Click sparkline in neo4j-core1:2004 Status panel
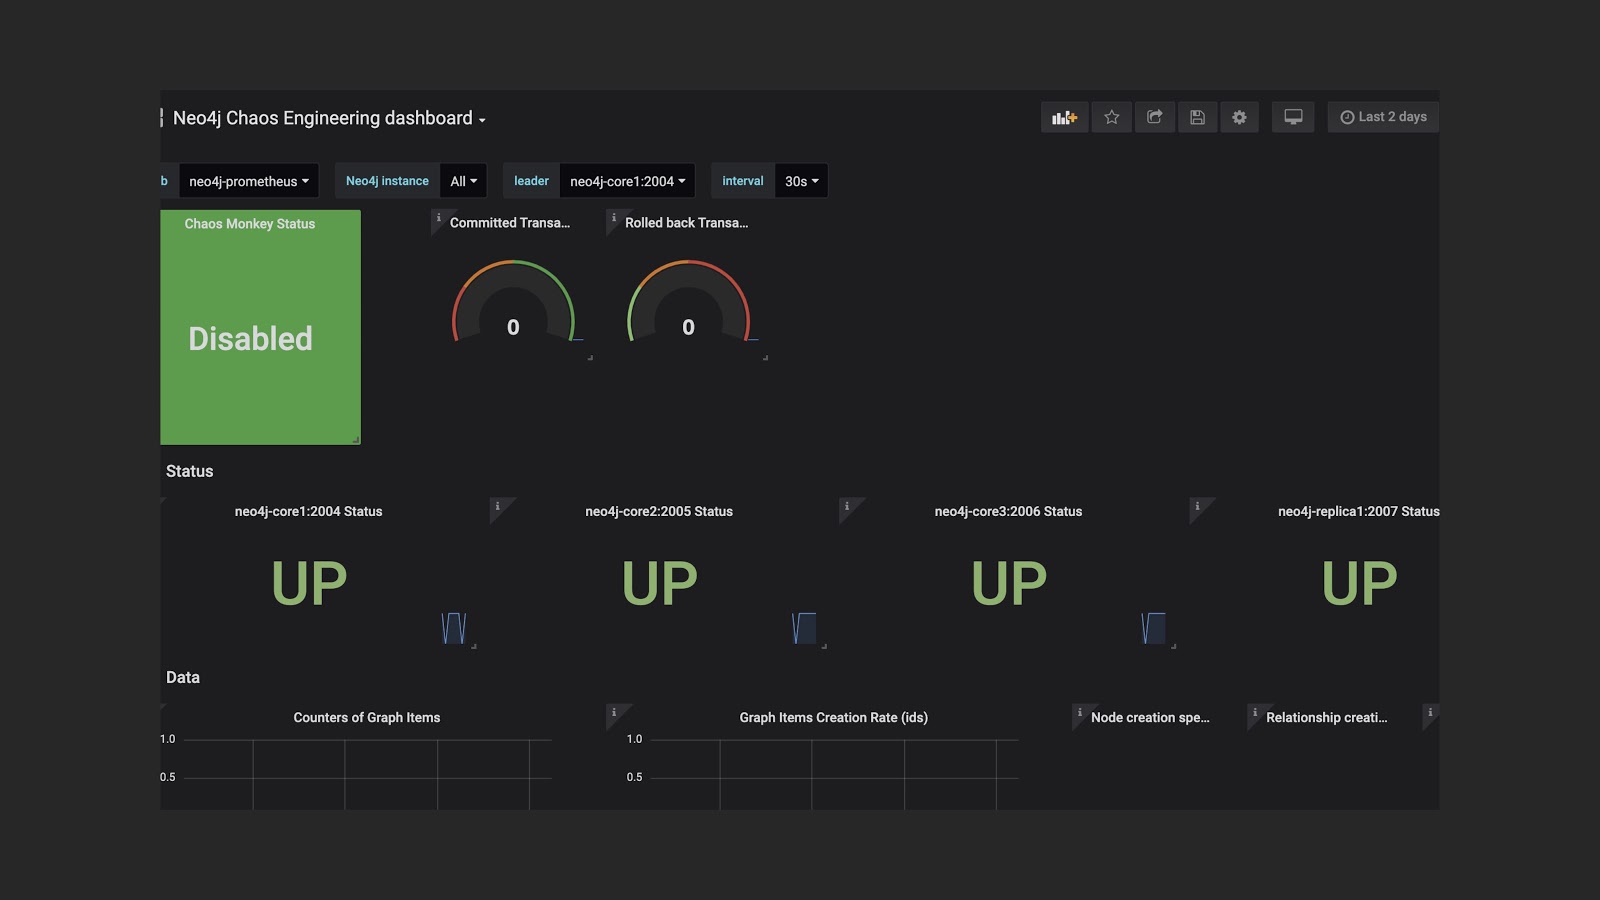The image size is (1600, 900). (454, 628)
